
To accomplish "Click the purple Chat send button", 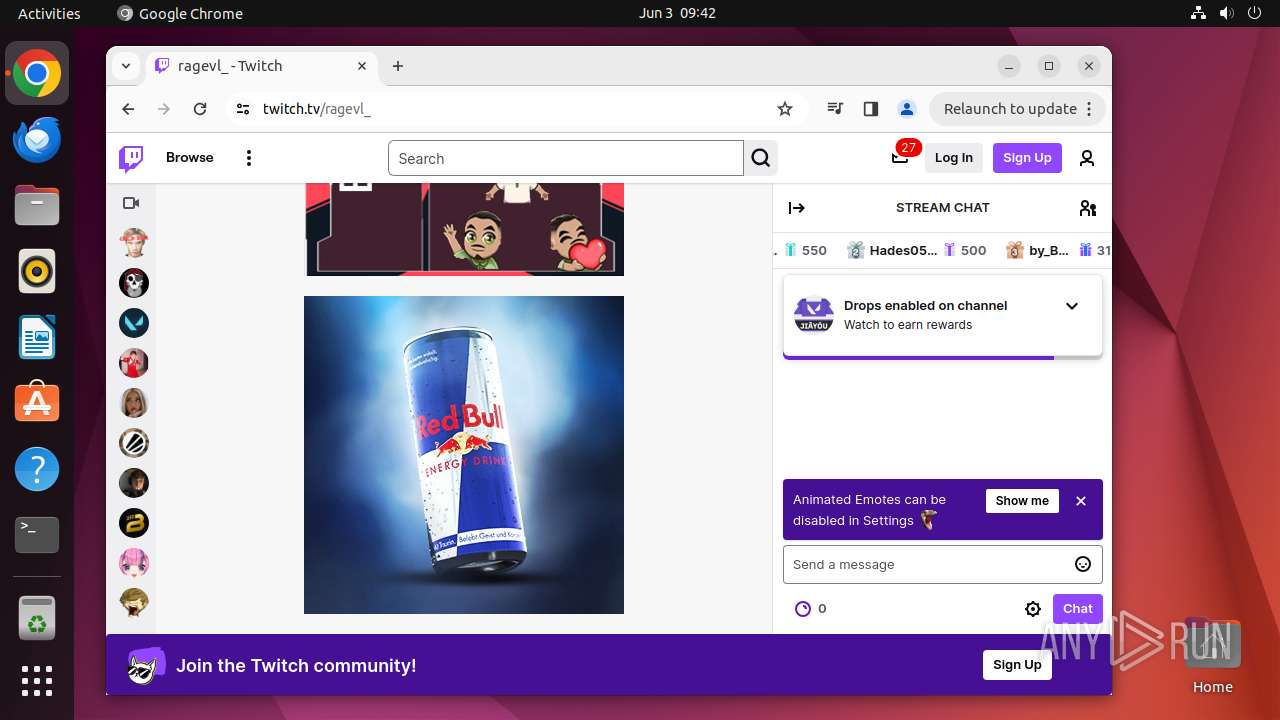I will pos(1077,609).
